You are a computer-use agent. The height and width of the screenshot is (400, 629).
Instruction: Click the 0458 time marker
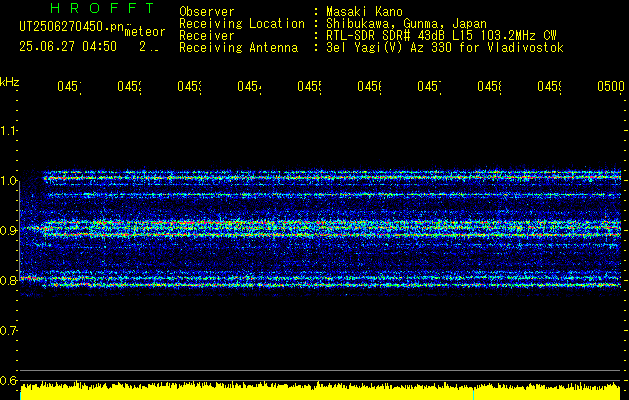pyautogui.click(x=489, y=86)
